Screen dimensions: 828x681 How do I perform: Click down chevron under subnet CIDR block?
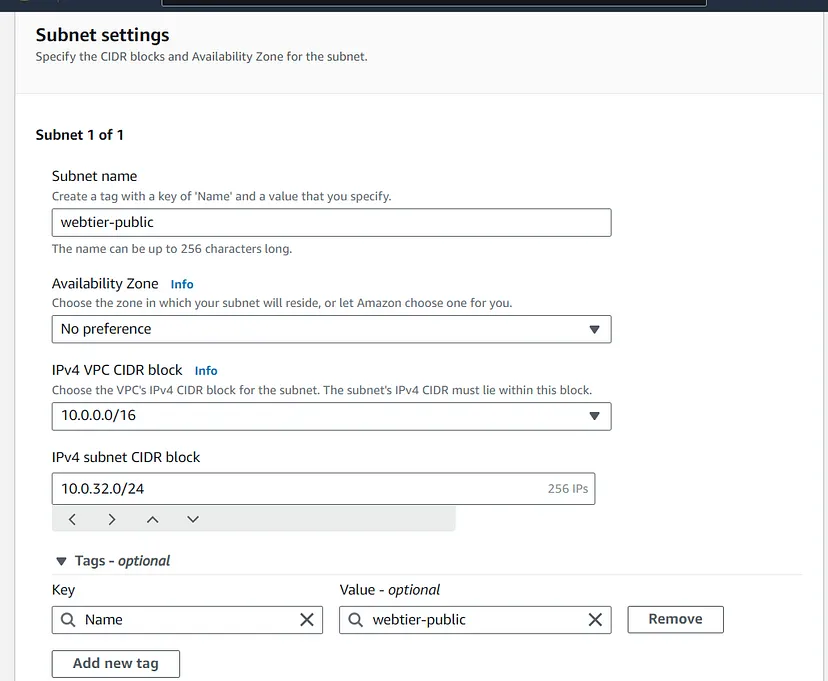pyautogui.click(x=193, y=519)
